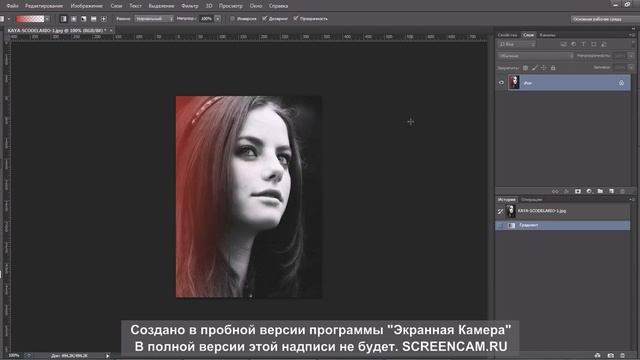Image resolution: width=640 pixels, height=360 pixels.
Task: Delete current state trash icon in History
Action: tap(622, 356)
